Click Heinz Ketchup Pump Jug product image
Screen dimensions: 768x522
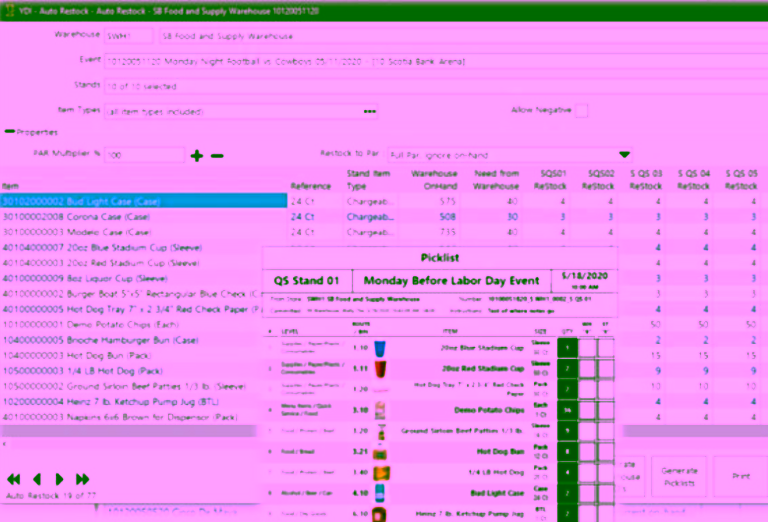click(x=380, y=514)
